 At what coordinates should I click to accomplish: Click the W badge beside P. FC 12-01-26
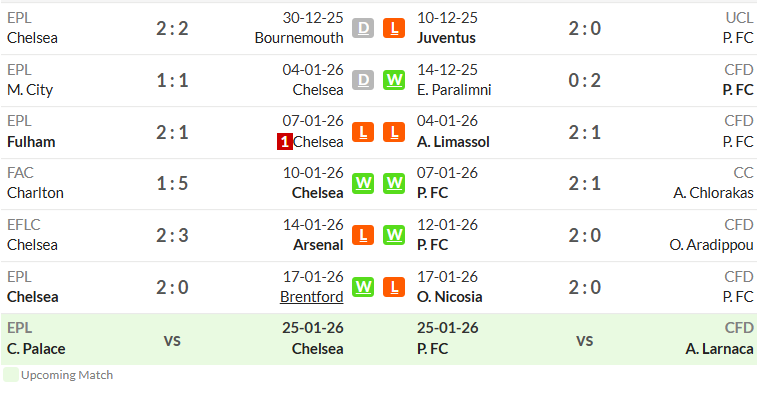pyautogui.click(x=394, y=235)
